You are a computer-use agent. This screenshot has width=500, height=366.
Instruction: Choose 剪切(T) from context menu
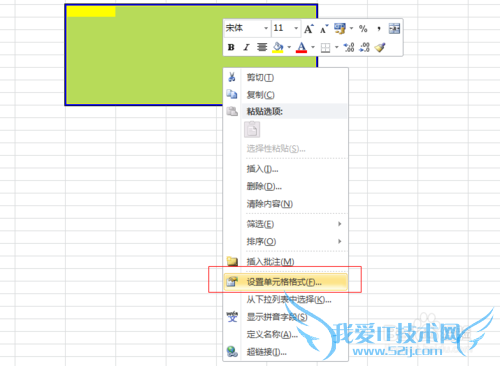click(286, 78)
